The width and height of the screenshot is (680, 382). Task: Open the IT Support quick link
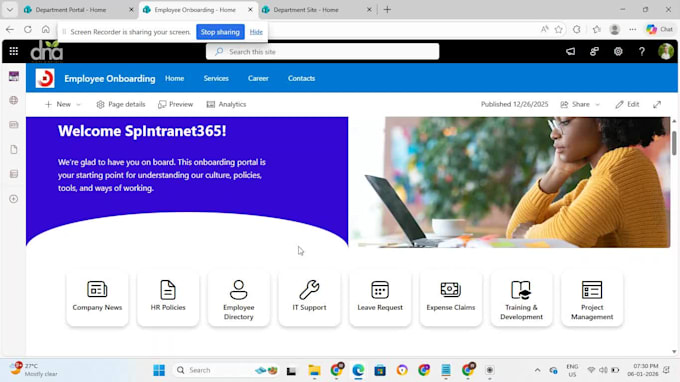coord(309,299)
